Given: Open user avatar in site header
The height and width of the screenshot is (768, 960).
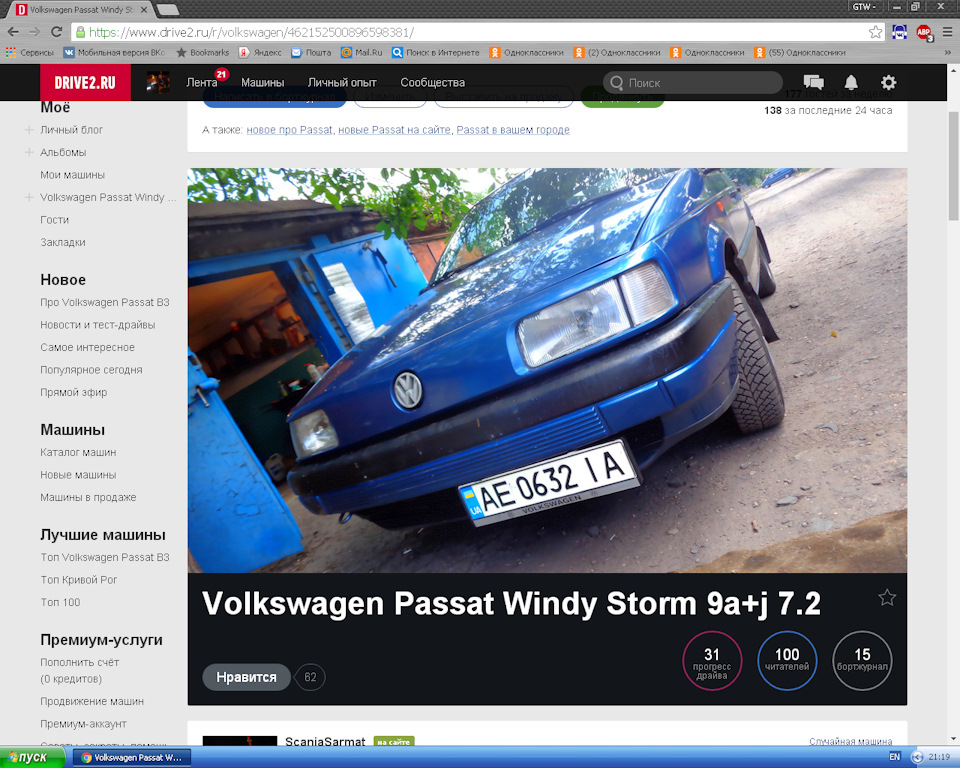Looking at the screenshot, I should click(x=158, y=83).
